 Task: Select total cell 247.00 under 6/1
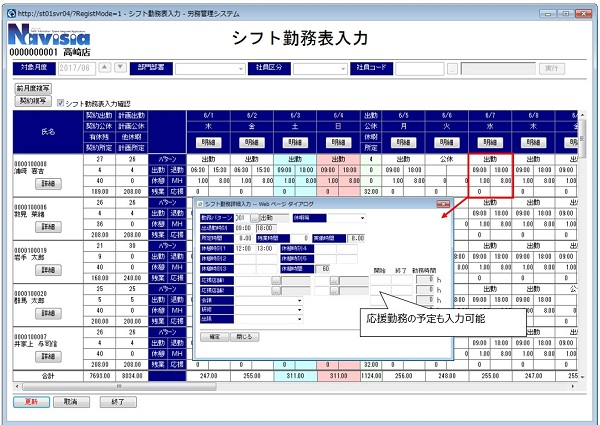(x=209, y=376)
